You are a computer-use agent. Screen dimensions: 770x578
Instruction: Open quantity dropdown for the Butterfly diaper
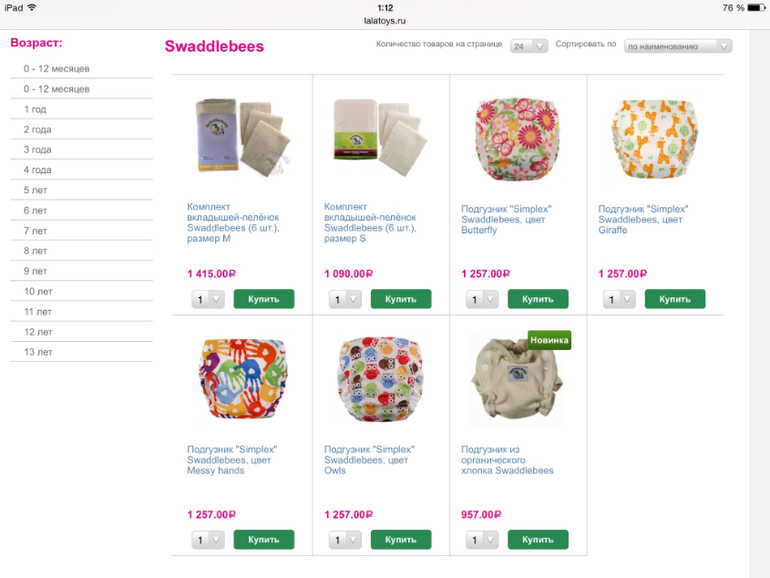[x=482, y=299]
